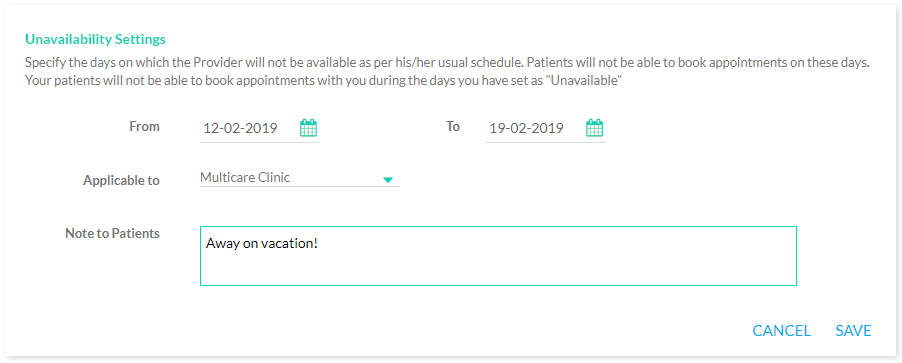
Task: Click the 'From' field label
Action: (144, 127)
